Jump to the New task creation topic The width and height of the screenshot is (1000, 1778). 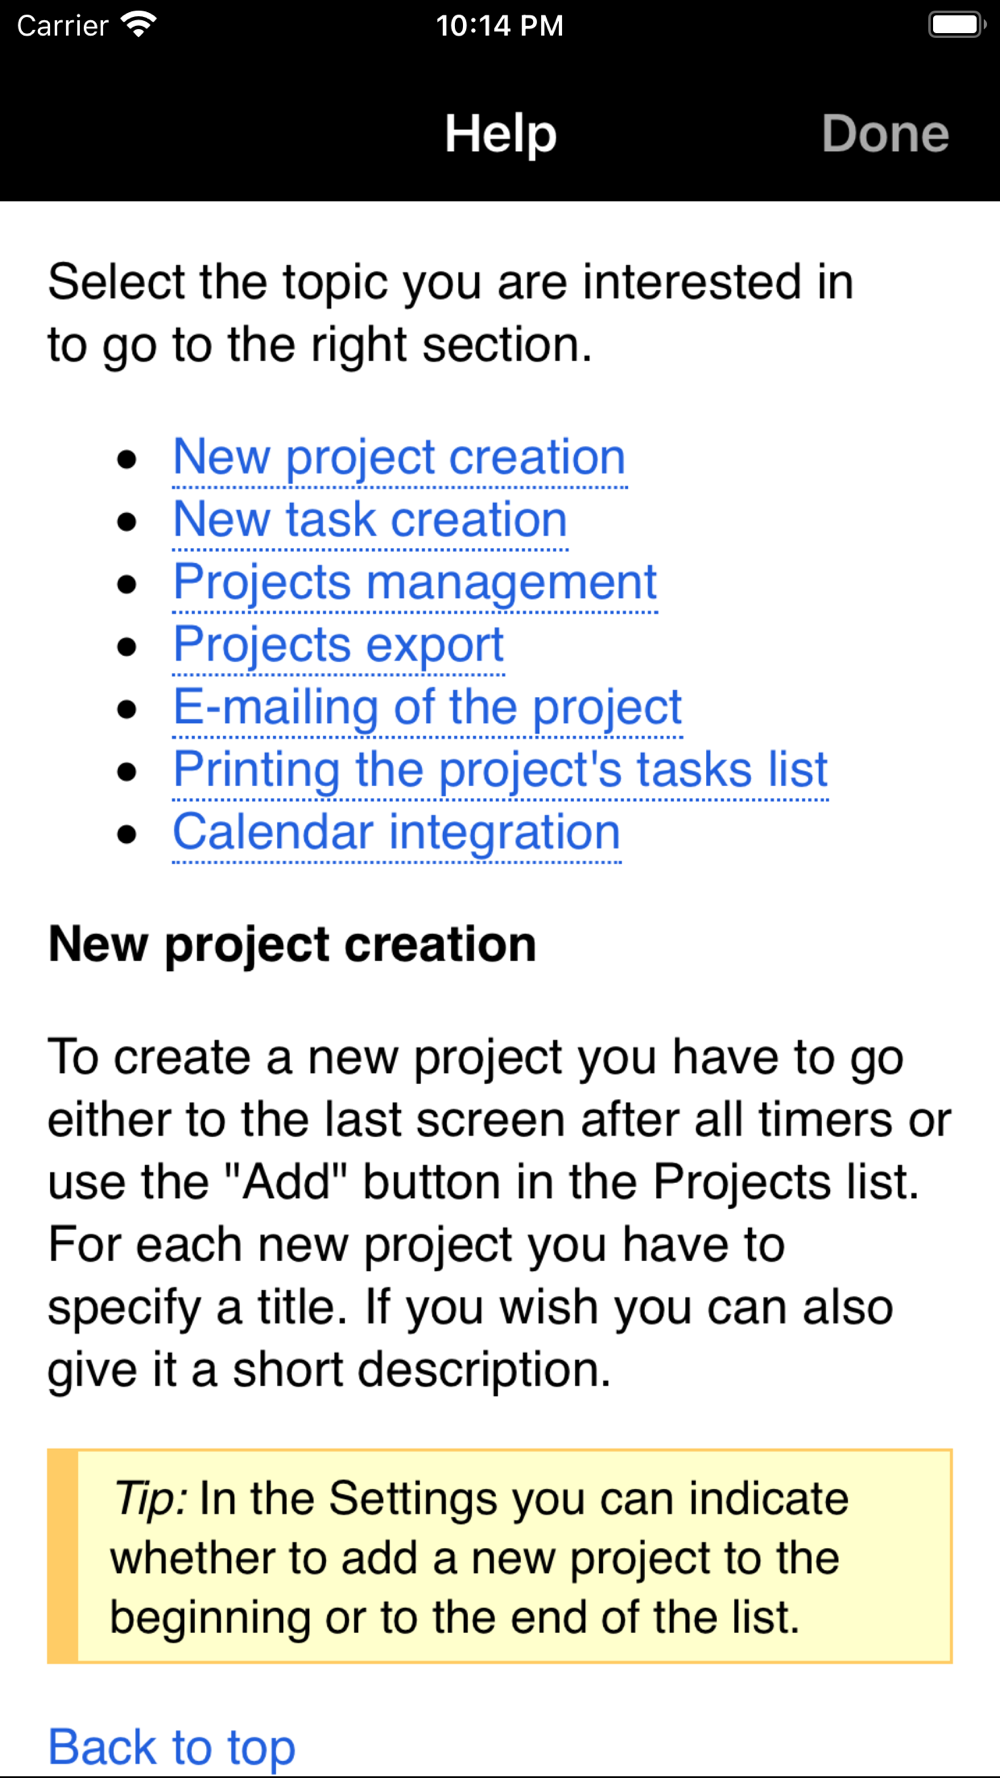370,520
